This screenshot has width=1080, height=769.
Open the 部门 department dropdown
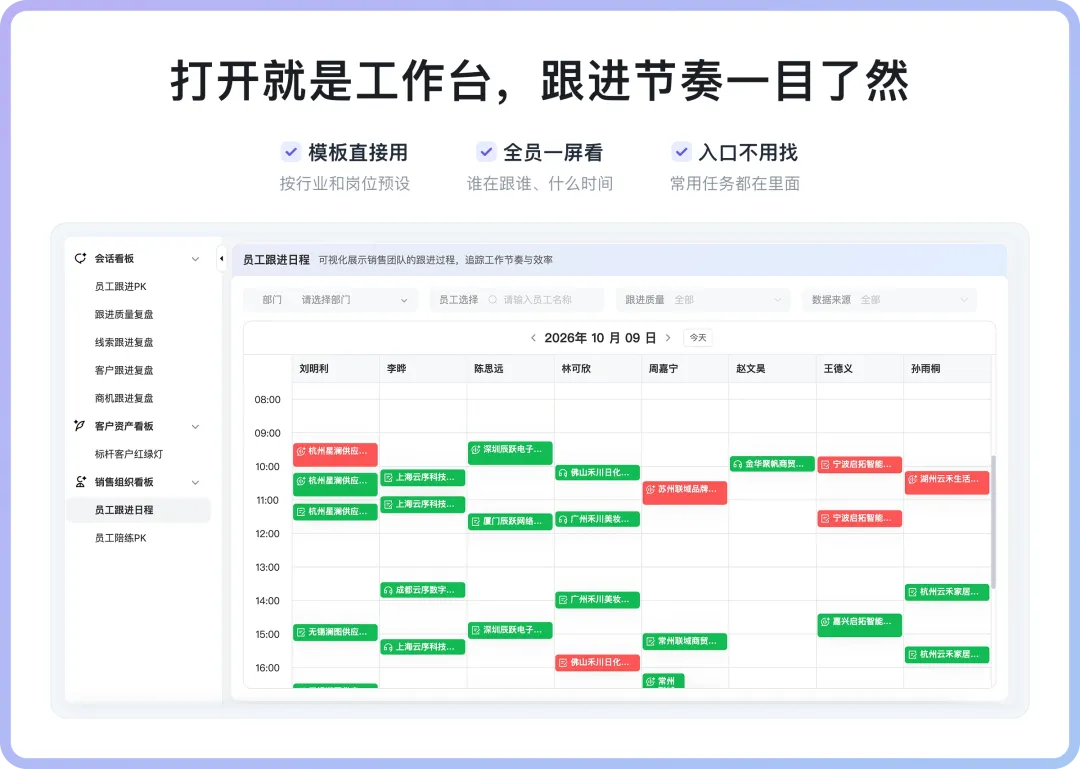point(331,300)
